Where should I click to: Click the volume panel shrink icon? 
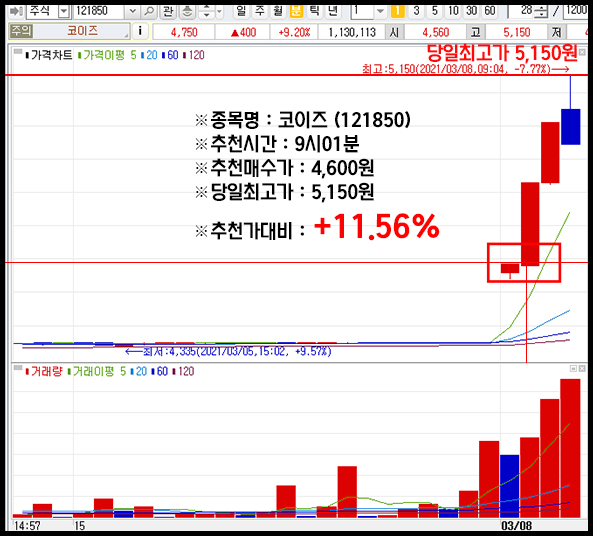point(573,368)
